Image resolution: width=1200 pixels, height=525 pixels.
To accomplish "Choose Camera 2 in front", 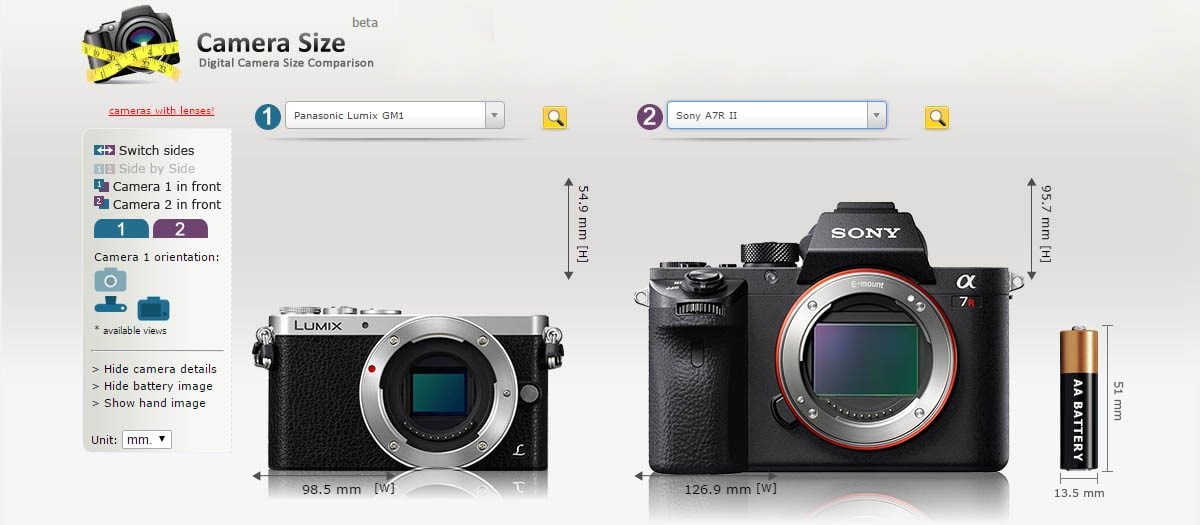I will (x=167, y=204).
